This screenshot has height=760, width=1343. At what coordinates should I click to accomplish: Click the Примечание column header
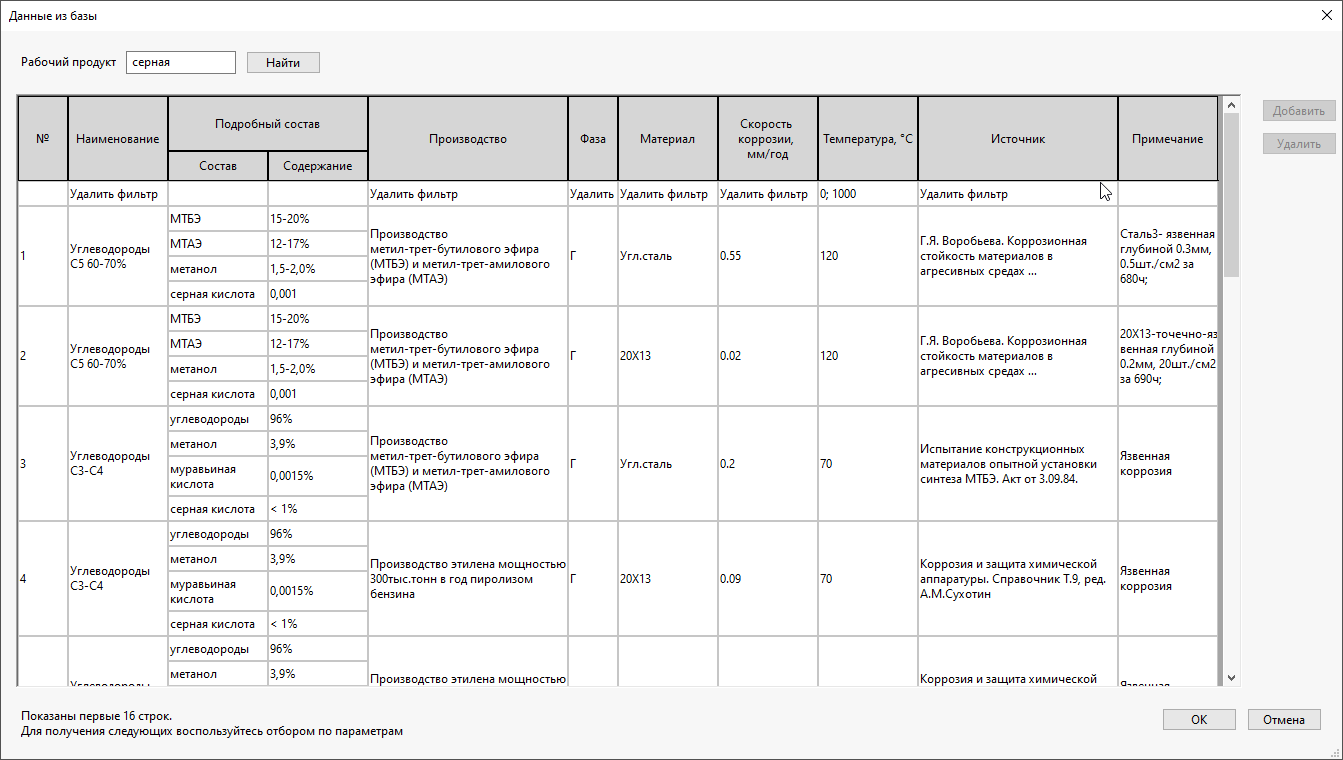click(x=1167, y=139)
